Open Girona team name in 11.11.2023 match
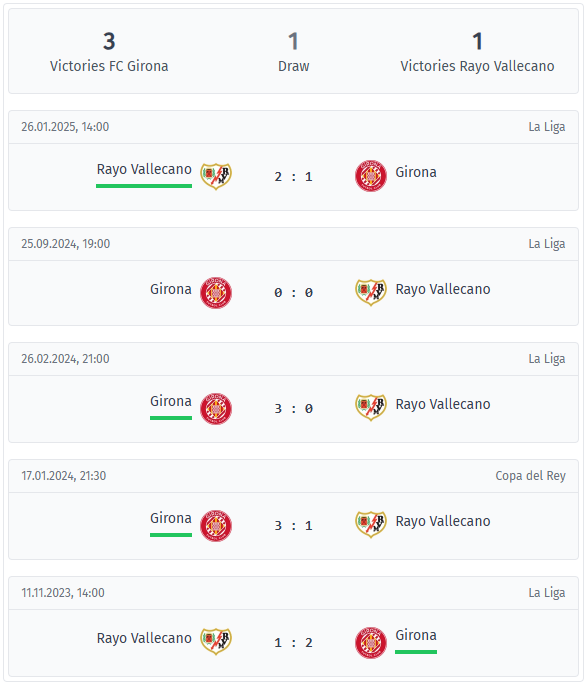 (x=416, y=635)
